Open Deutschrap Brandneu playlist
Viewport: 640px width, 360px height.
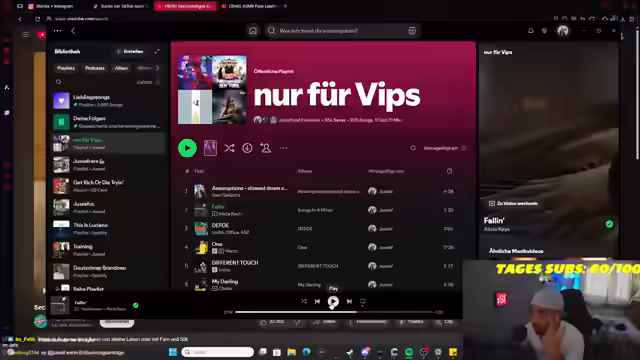click(x=108, y=271)
